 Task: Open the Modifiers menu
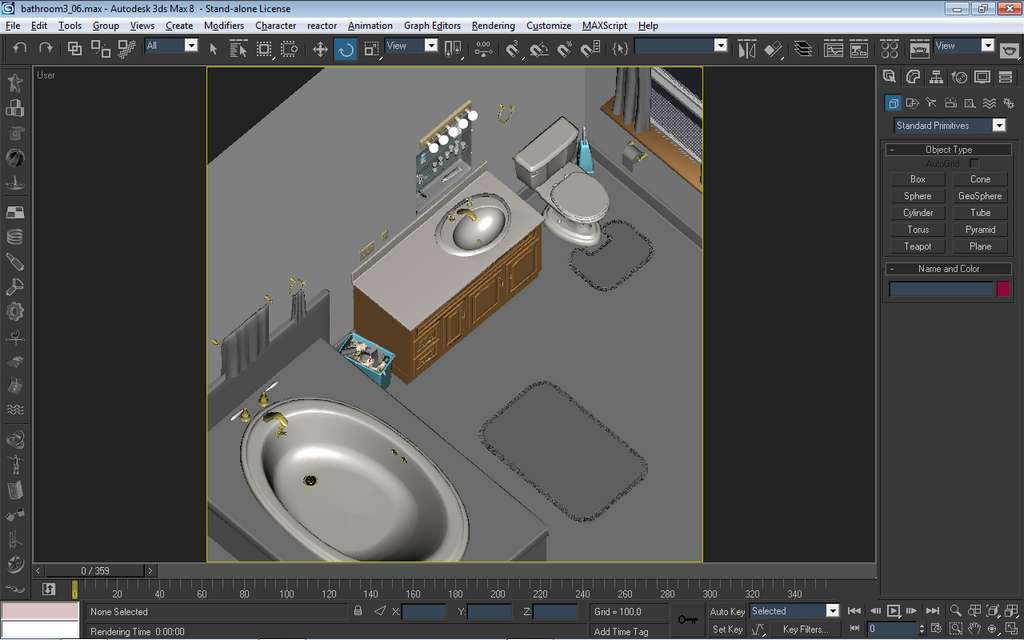223,25
